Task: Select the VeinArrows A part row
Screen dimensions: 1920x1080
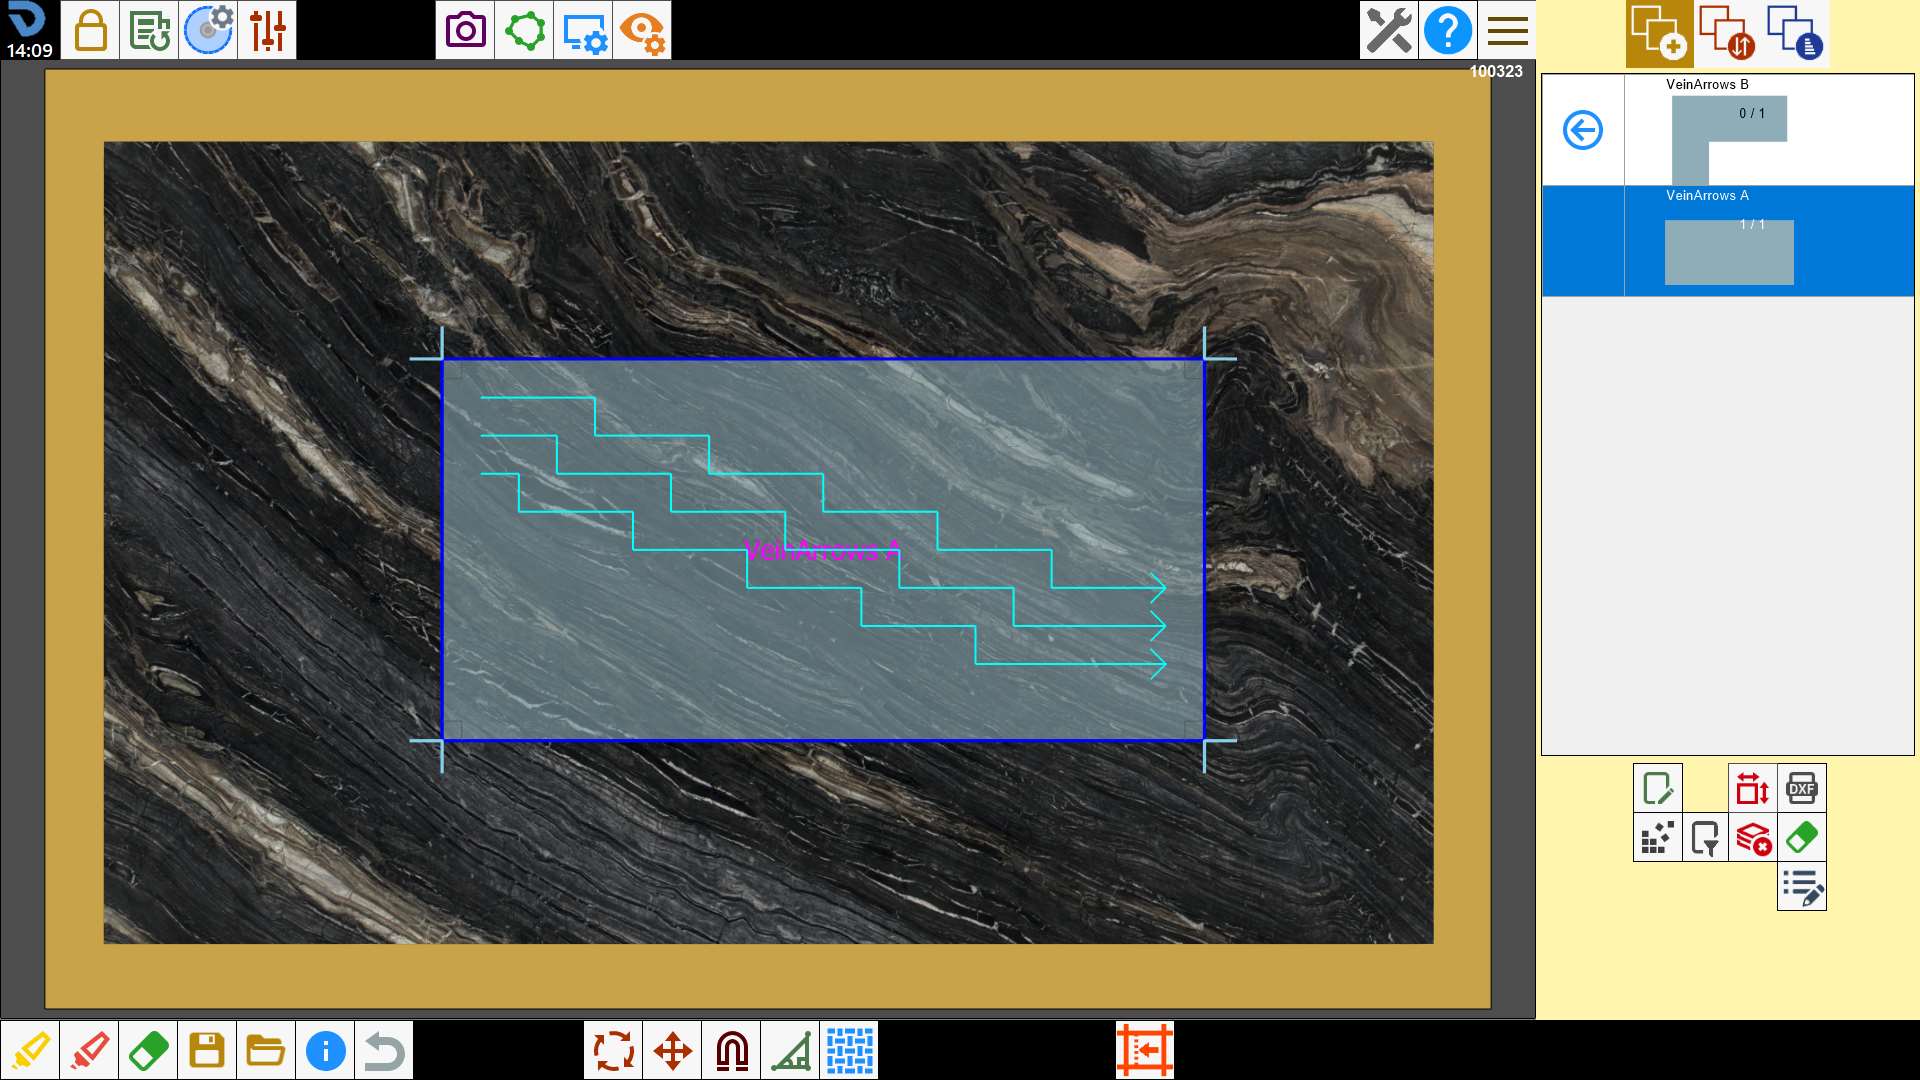Action: [x=1728, y=241]
